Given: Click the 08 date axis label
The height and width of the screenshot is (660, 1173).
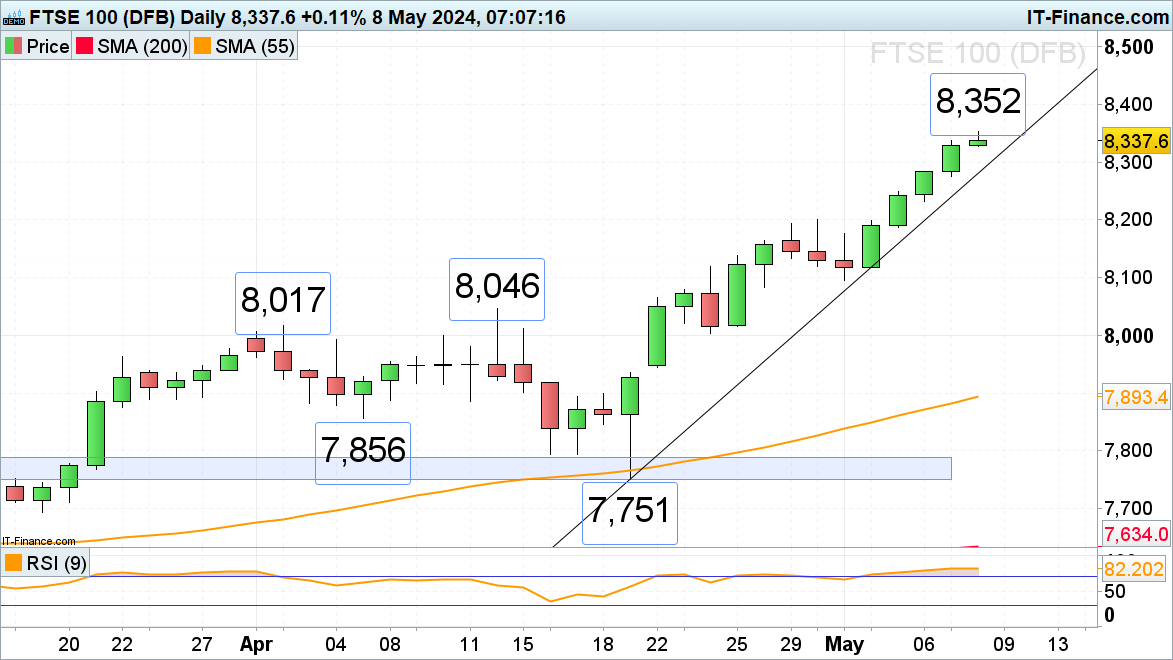Looking at the screenshot, I should (390, 644).
